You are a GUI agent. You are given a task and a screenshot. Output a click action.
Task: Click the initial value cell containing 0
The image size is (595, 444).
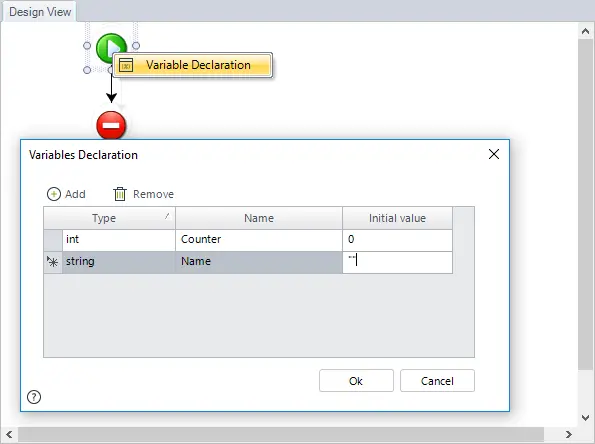[397, 240]
